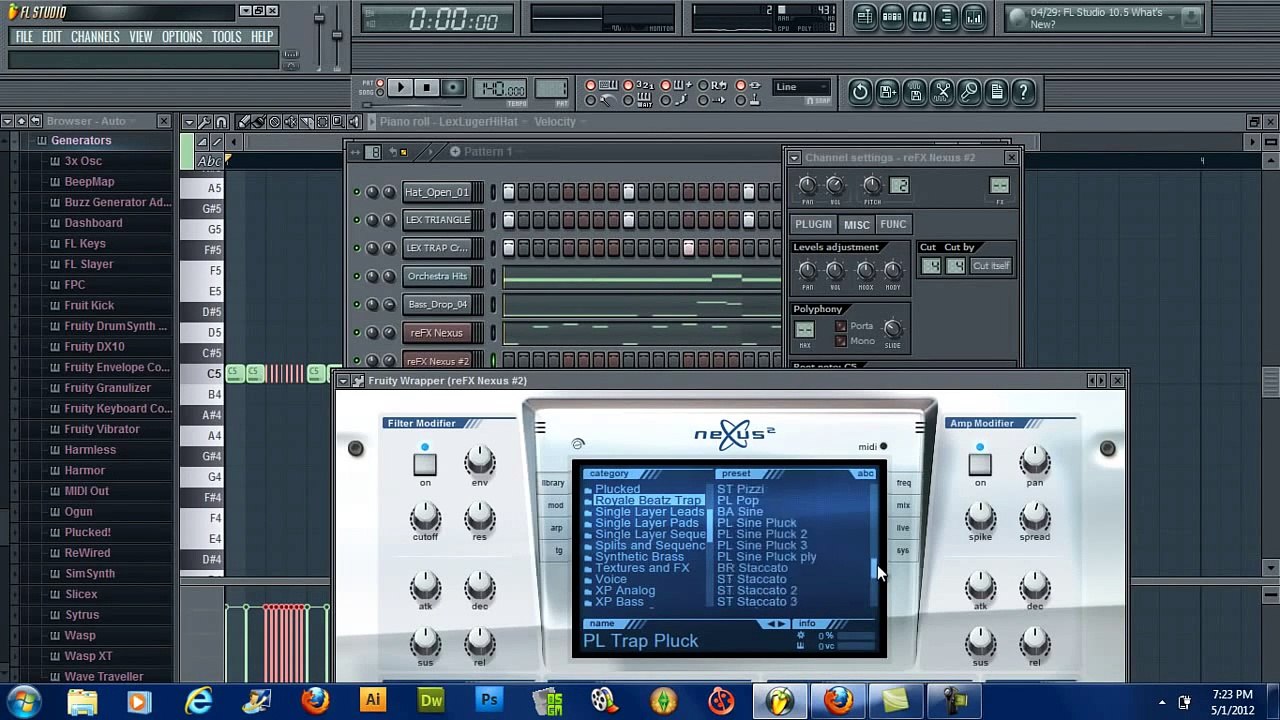Open the Channel settings window menu arrow

click(794, 158)
